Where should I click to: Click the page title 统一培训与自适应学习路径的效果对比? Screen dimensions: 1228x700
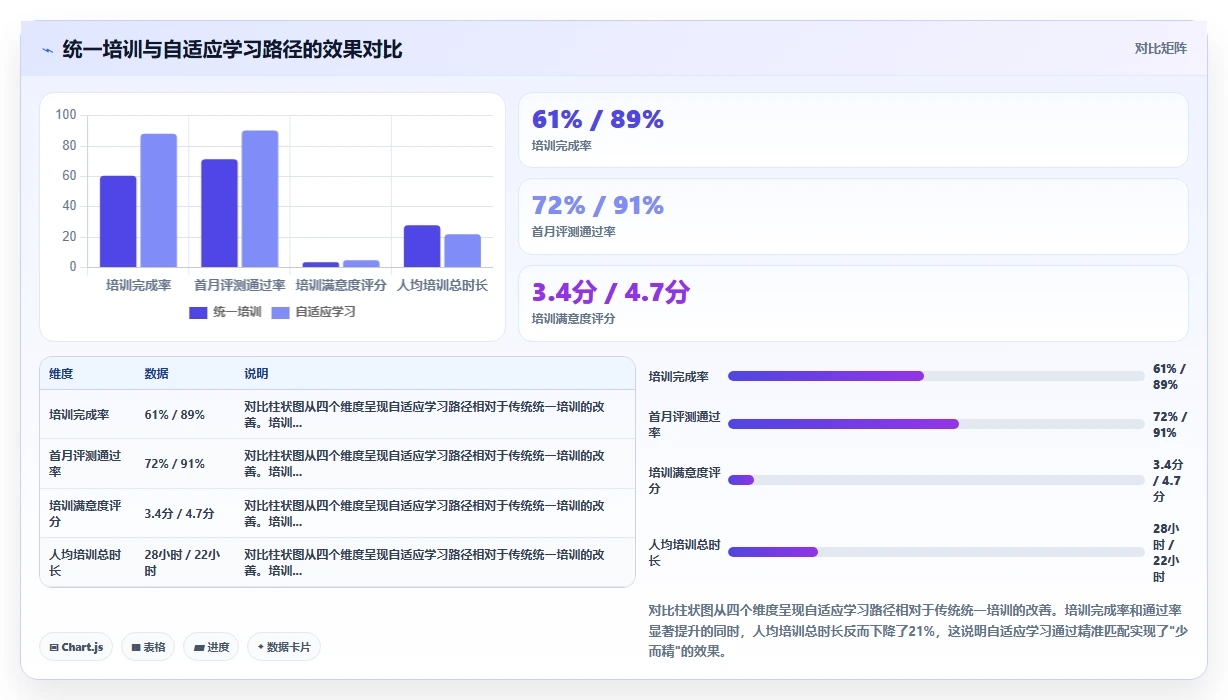coord(232,49)
